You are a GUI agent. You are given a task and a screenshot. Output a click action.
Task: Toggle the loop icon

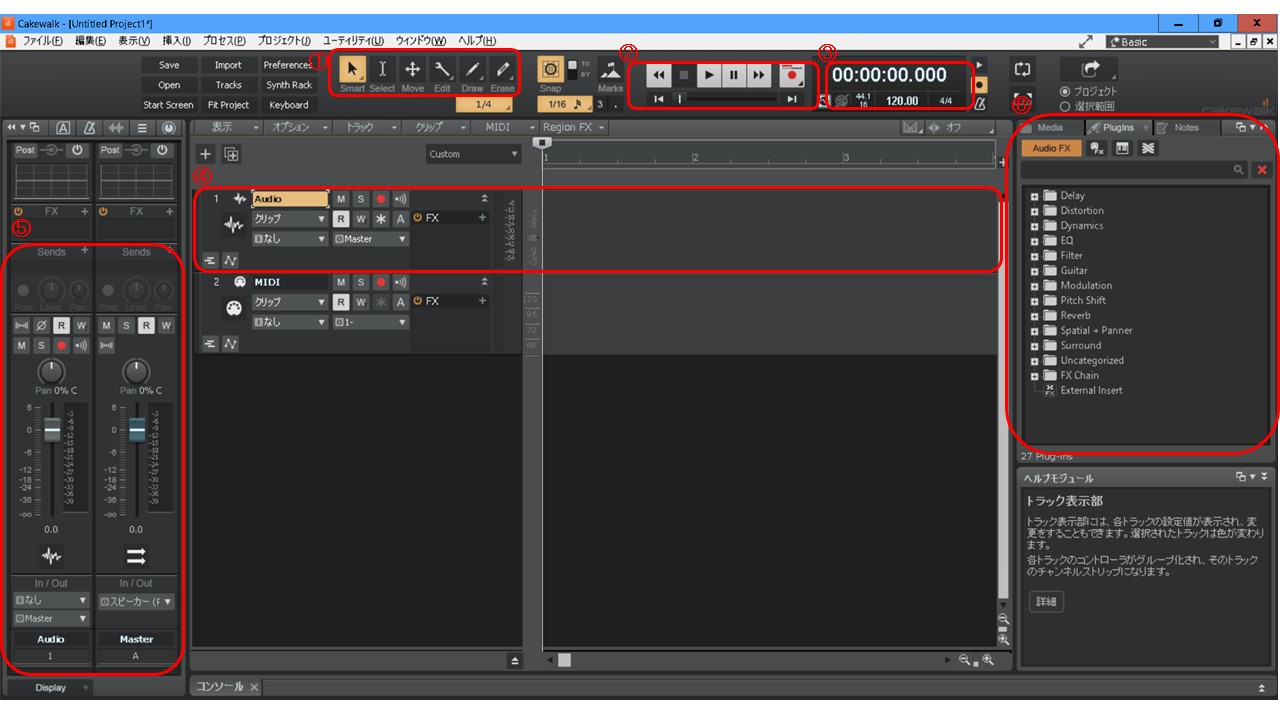[1022, 70]
